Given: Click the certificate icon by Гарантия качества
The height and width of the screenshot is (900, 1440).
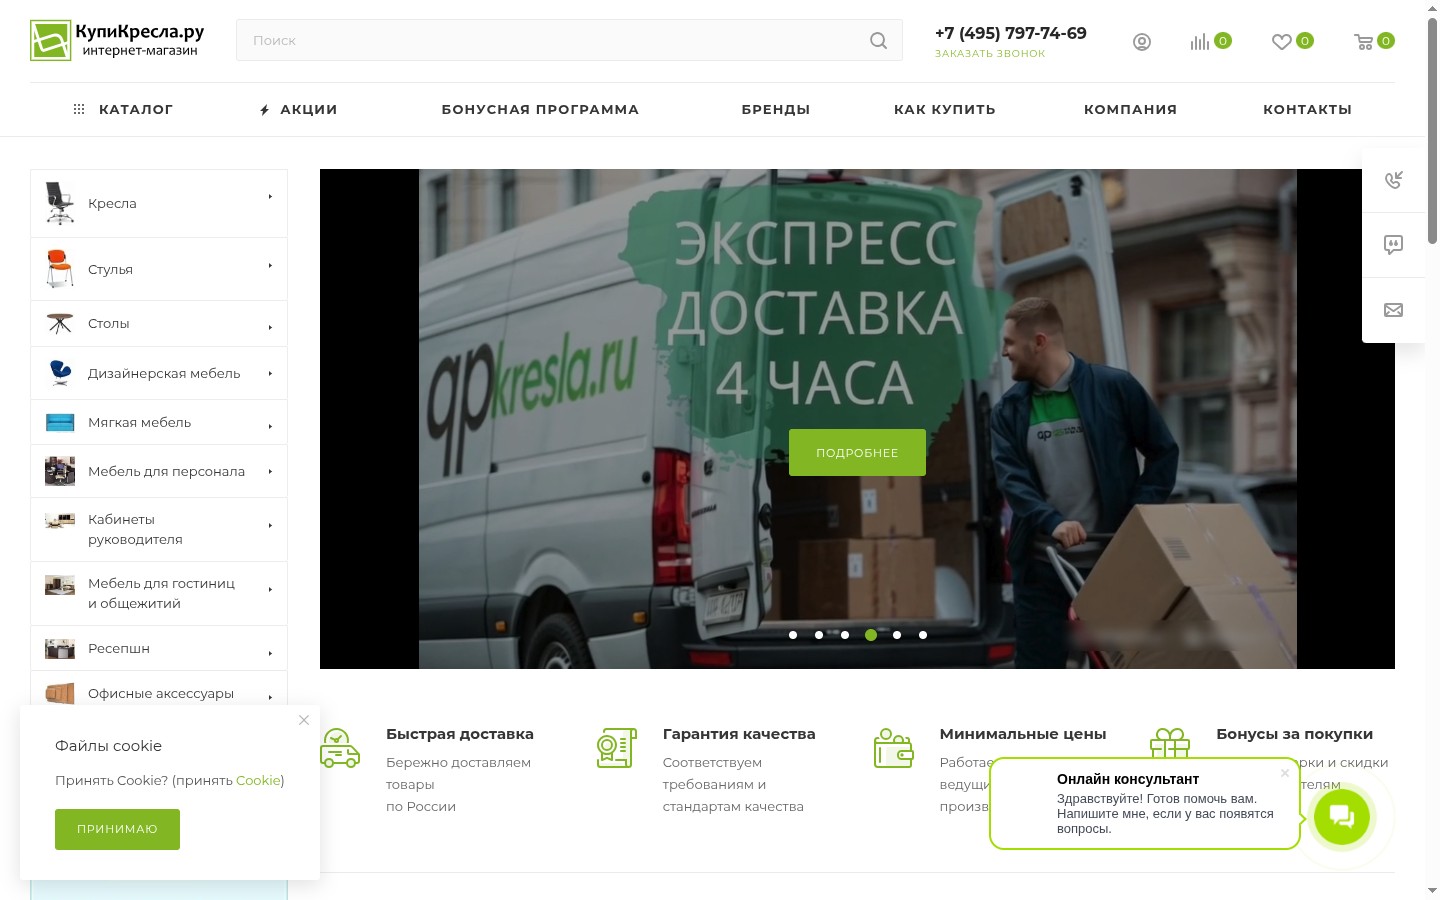Looking at the screenshot, I should (x=616, y=748).
